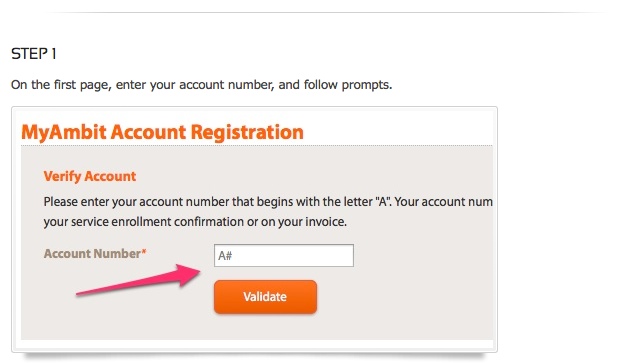Click the Account Number label

(x=92, y=253)
